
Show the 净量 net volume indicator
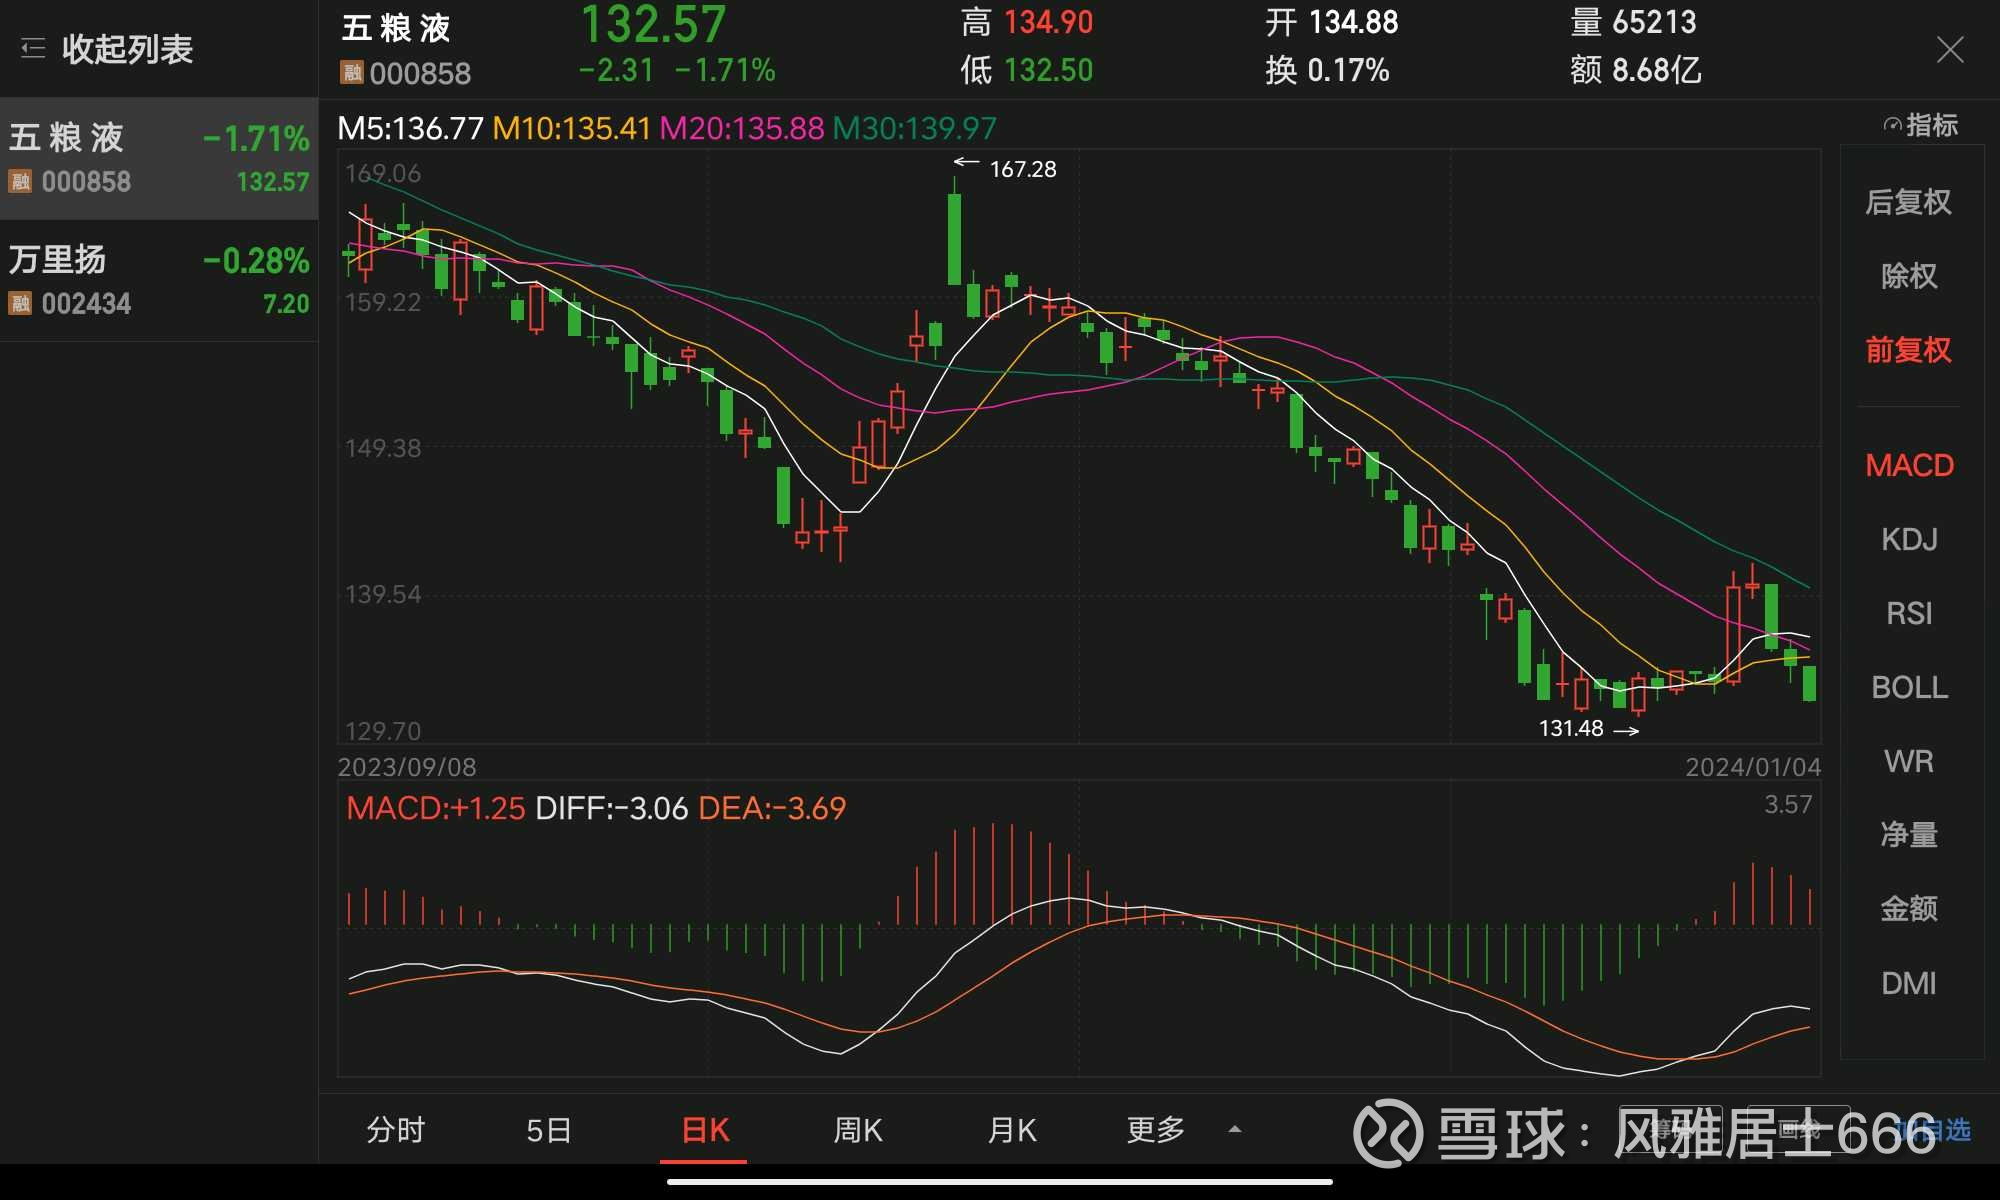(1909, 835)
